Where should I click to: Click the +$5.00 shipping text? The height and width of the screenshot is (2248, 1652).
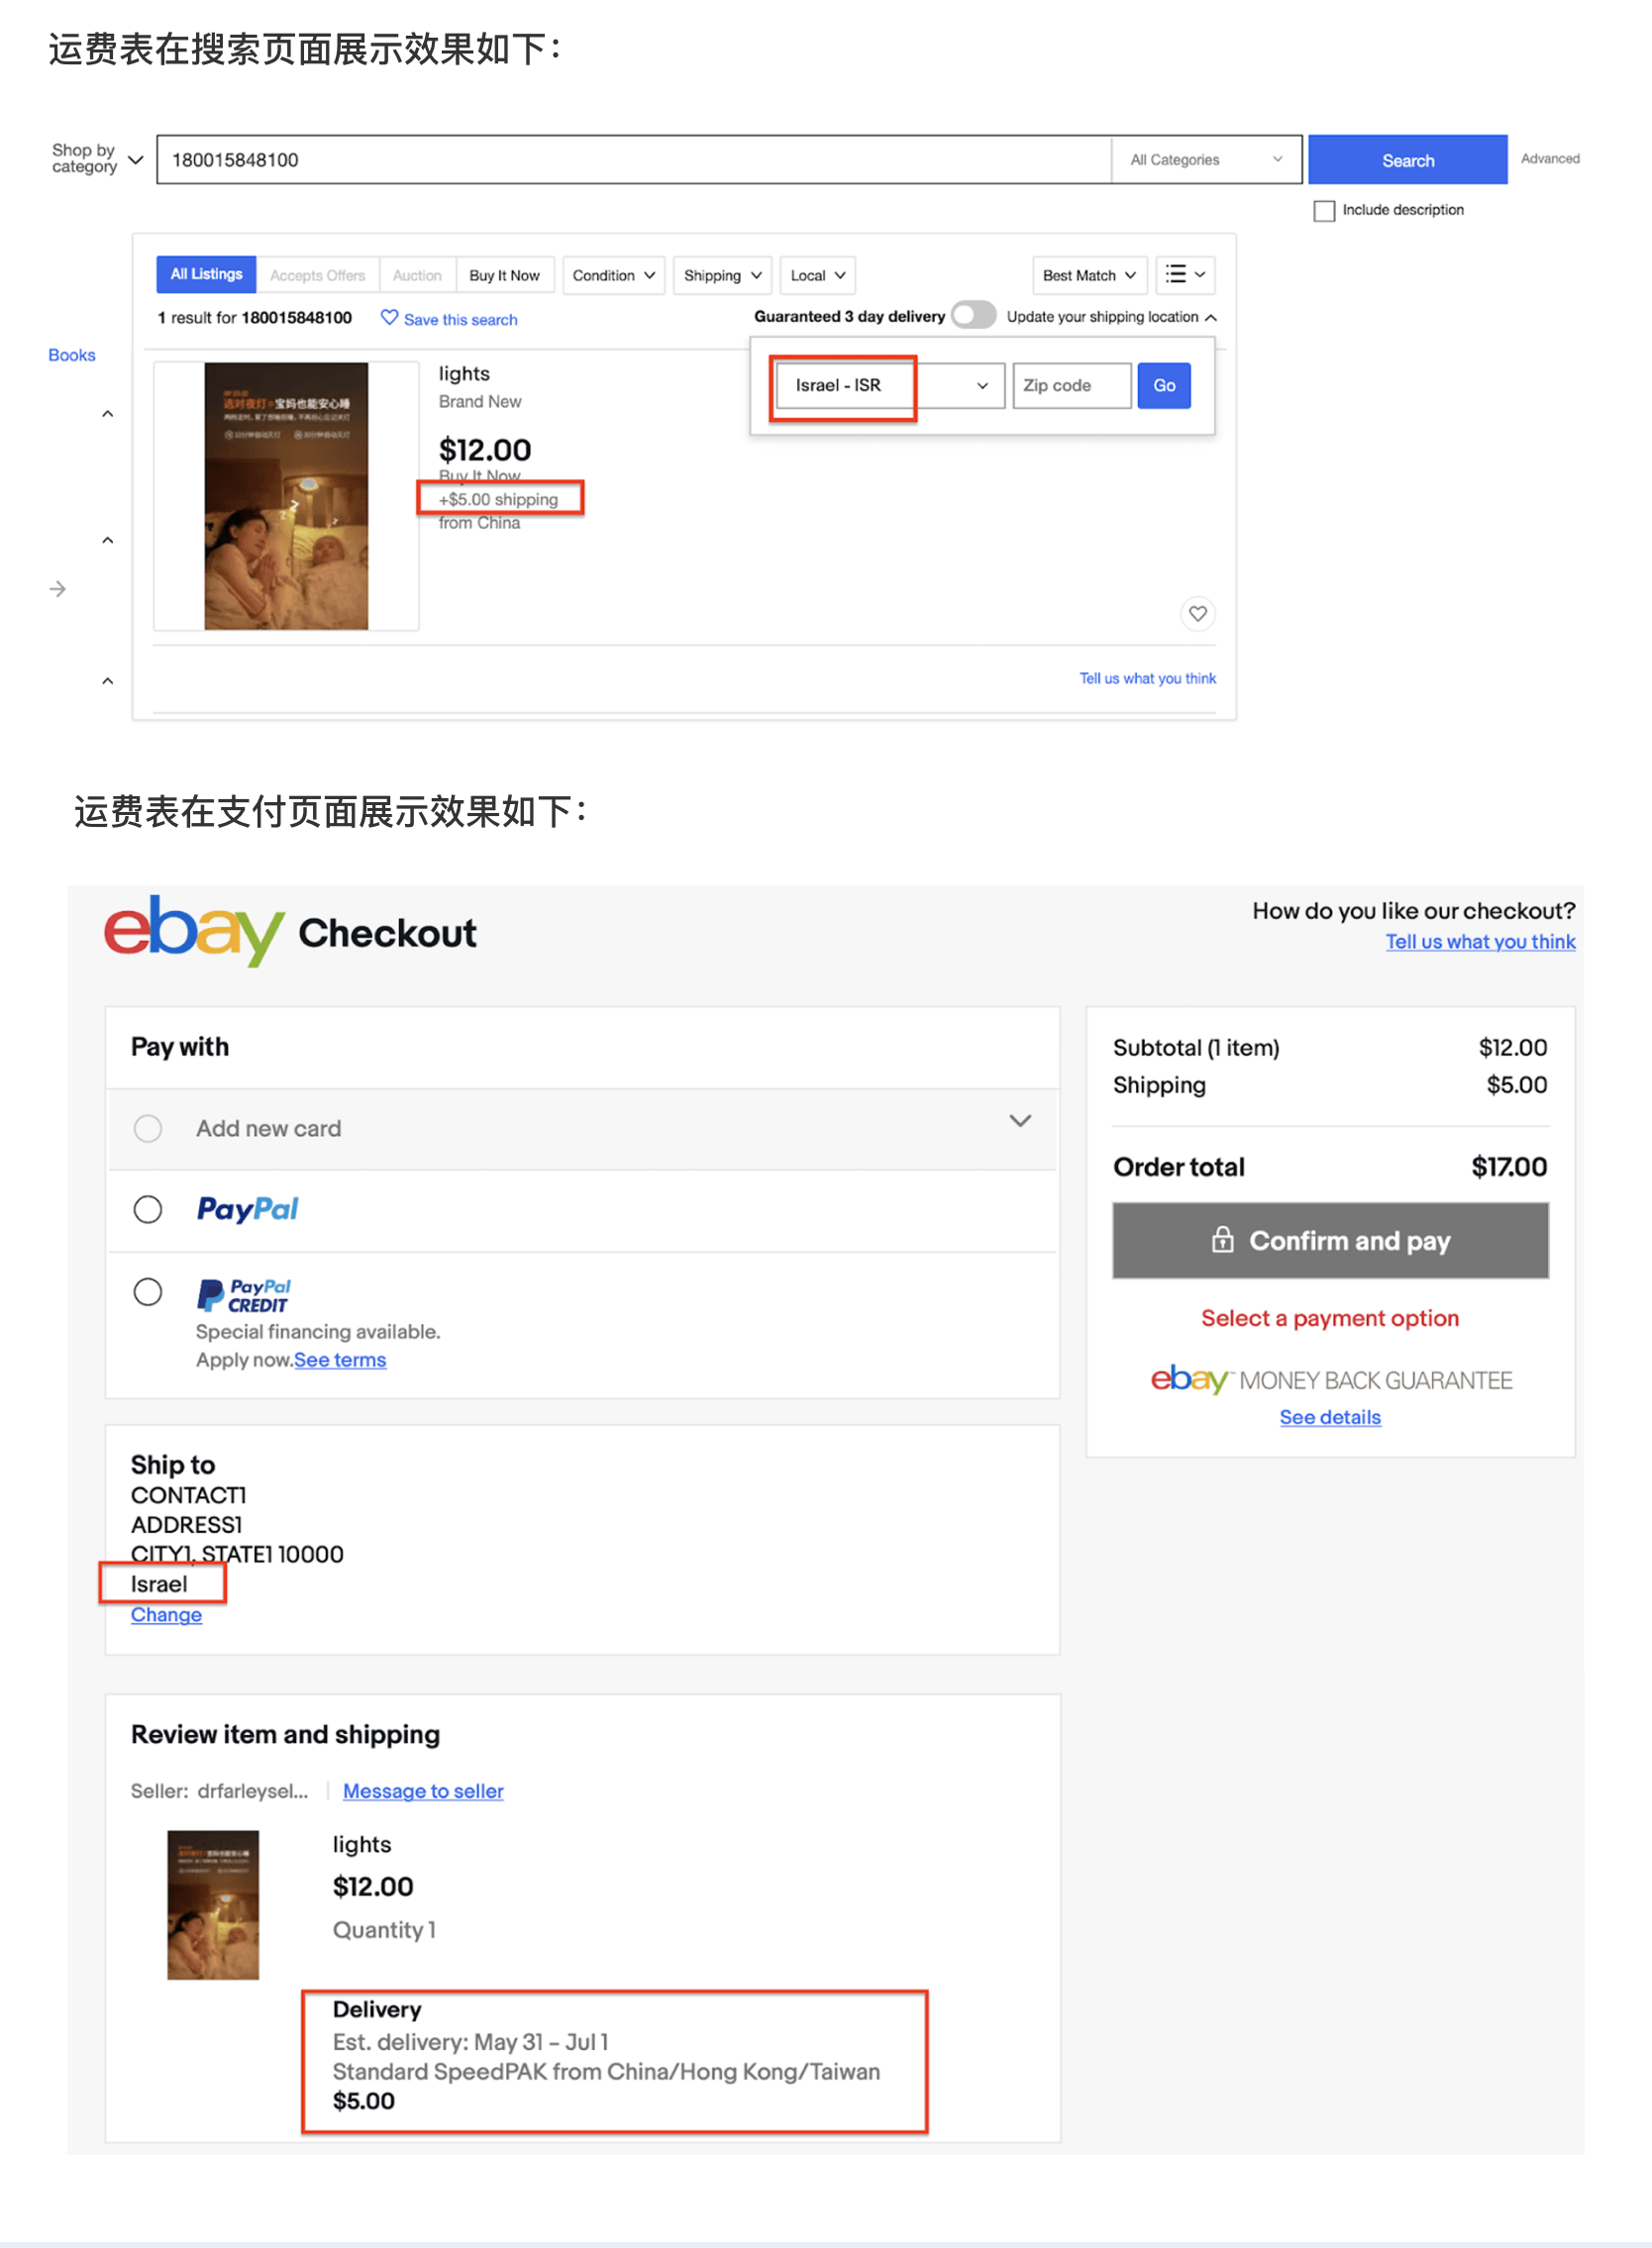click(498, 499)
